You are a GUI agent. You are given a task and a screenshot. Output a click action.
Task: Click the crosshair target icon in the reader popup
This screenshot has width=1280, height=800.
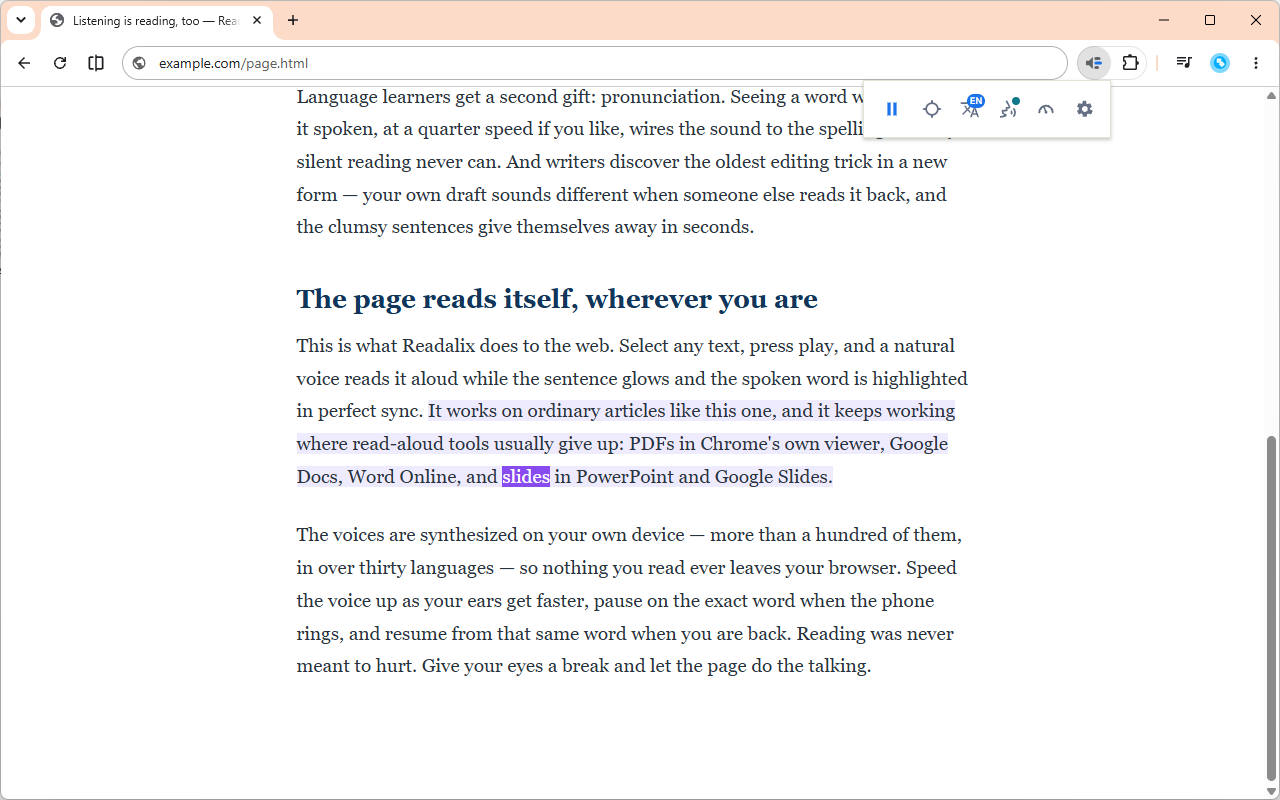click(932, 109)
